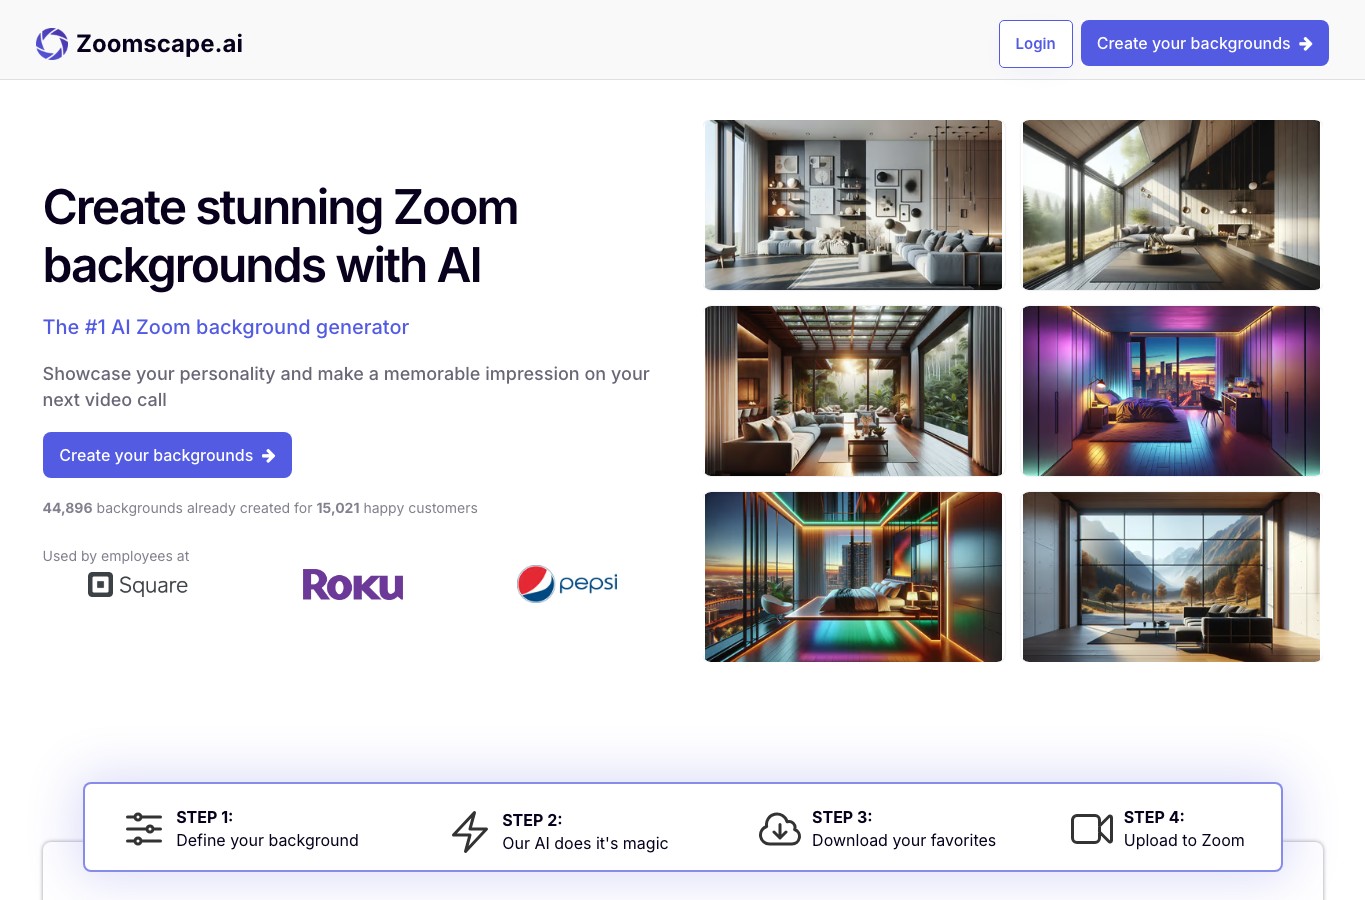
Task: Click the Step 1 sliders icon
Action: 144,829
